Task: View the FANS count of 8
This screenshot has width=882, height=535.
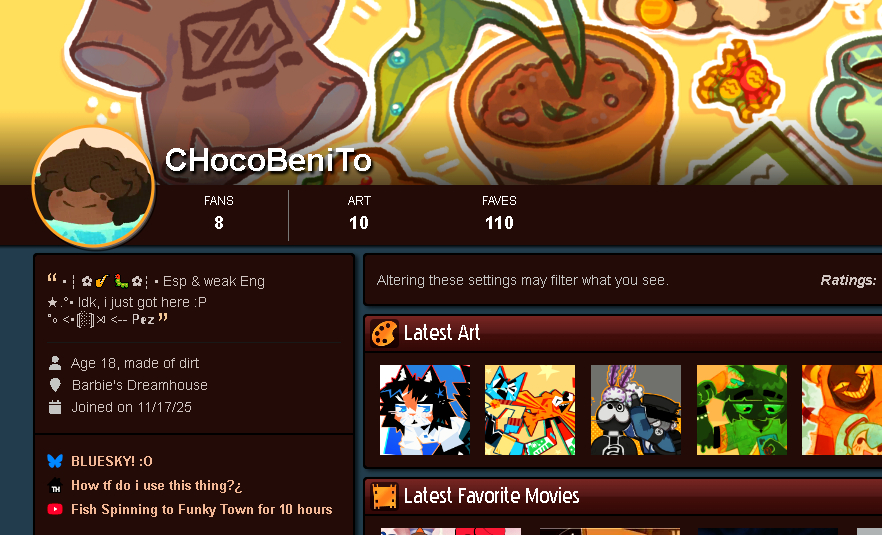Action: click(219, 214)
